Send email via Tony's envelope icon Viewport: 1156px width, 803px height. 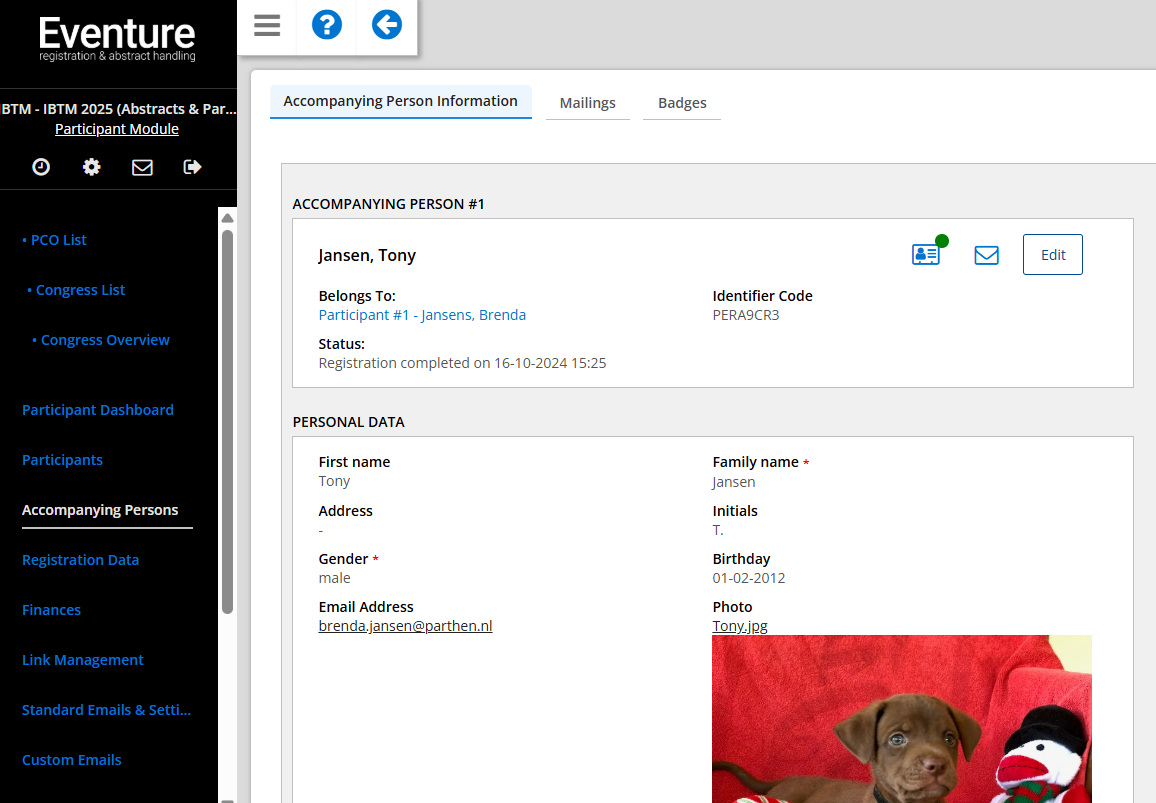(986, 255)
